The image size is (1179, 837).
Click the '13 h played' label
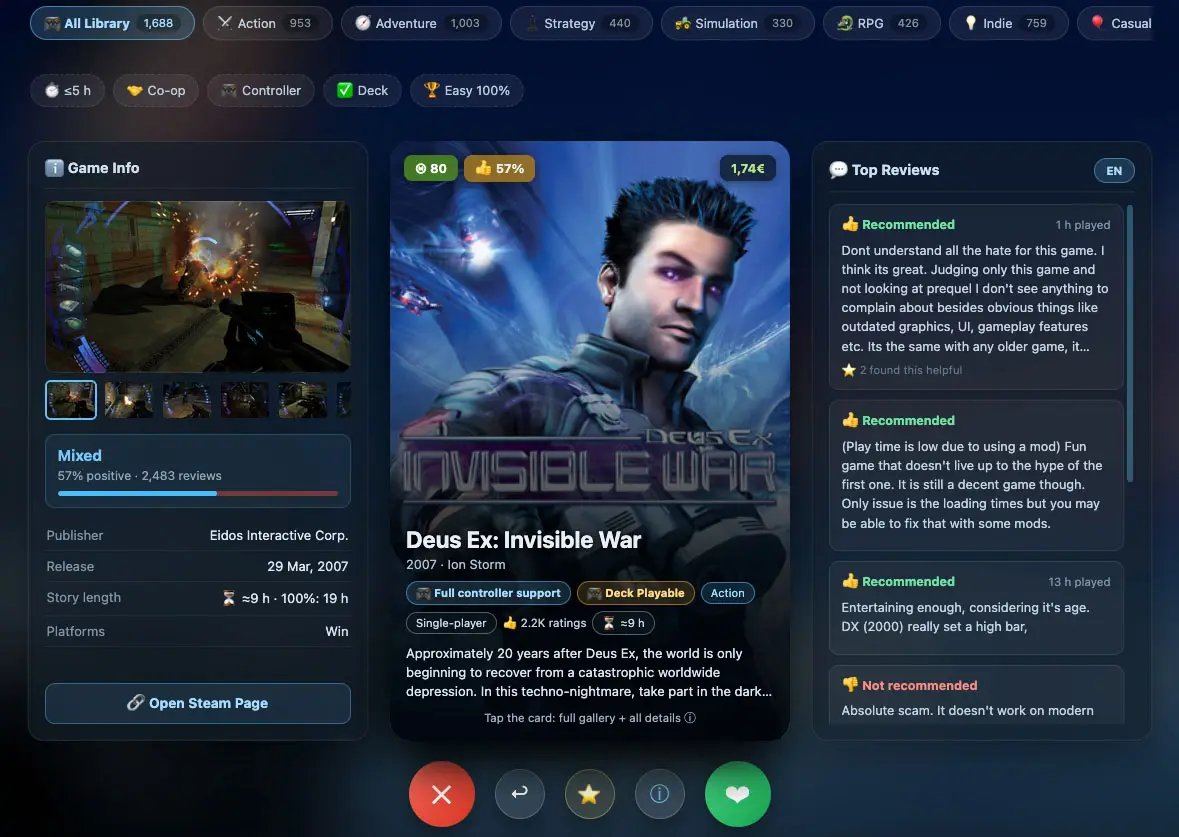pyautogui.click(x=1079, y=581)
